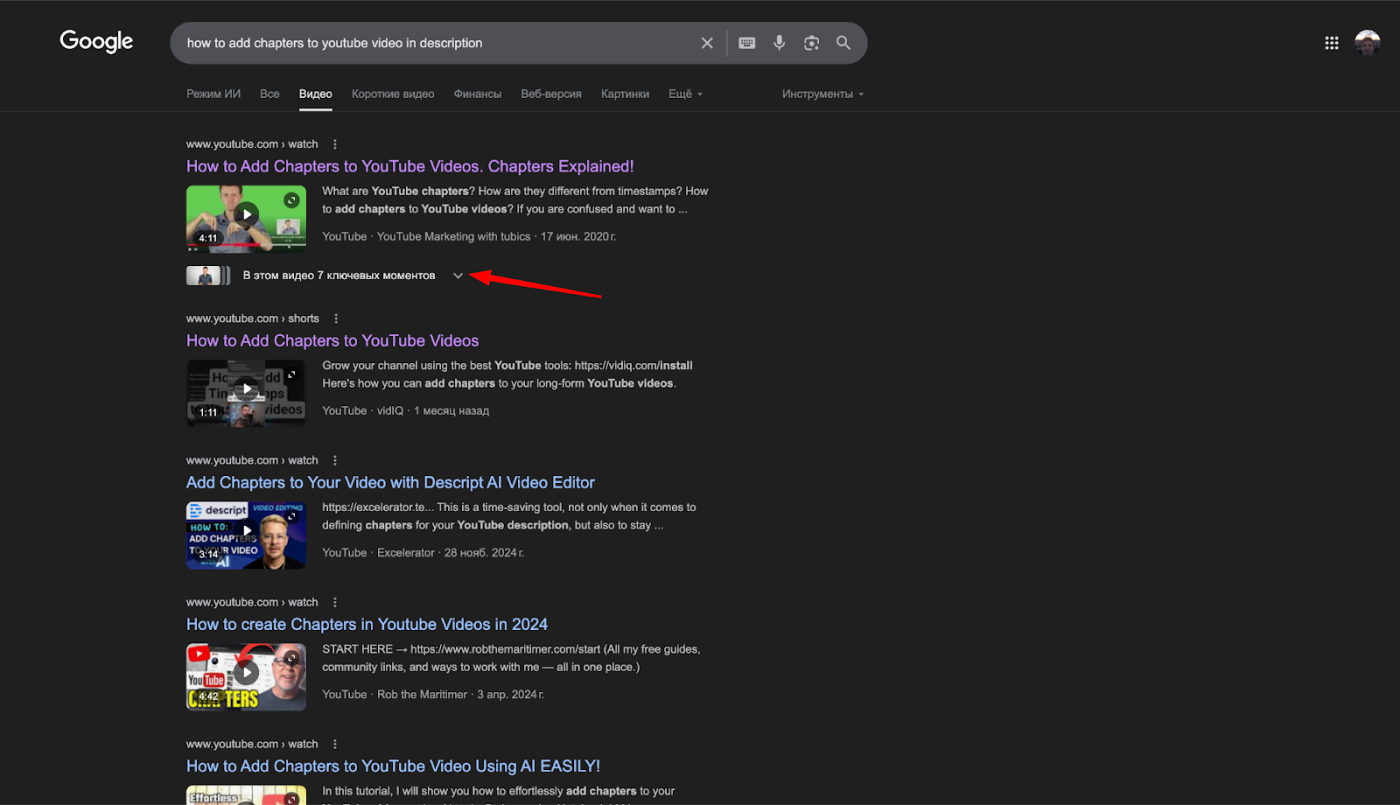Open the on-screen keyboard icon

click(747, 43)
